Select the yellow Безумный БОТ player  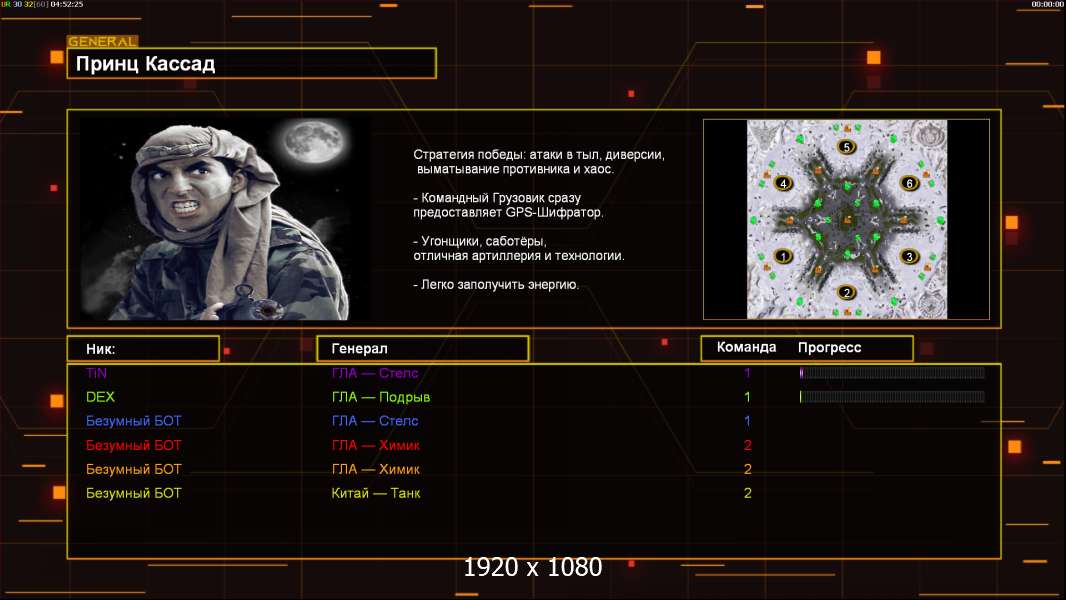click(133, 493)
